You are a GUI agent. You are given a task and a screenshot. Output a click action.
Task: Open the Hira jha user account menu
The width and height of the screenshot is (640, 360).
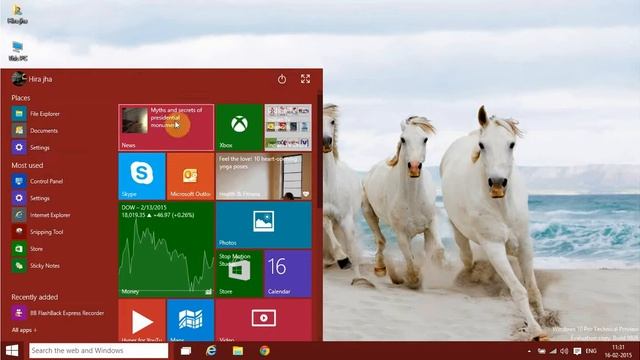(x=32, y=79)
